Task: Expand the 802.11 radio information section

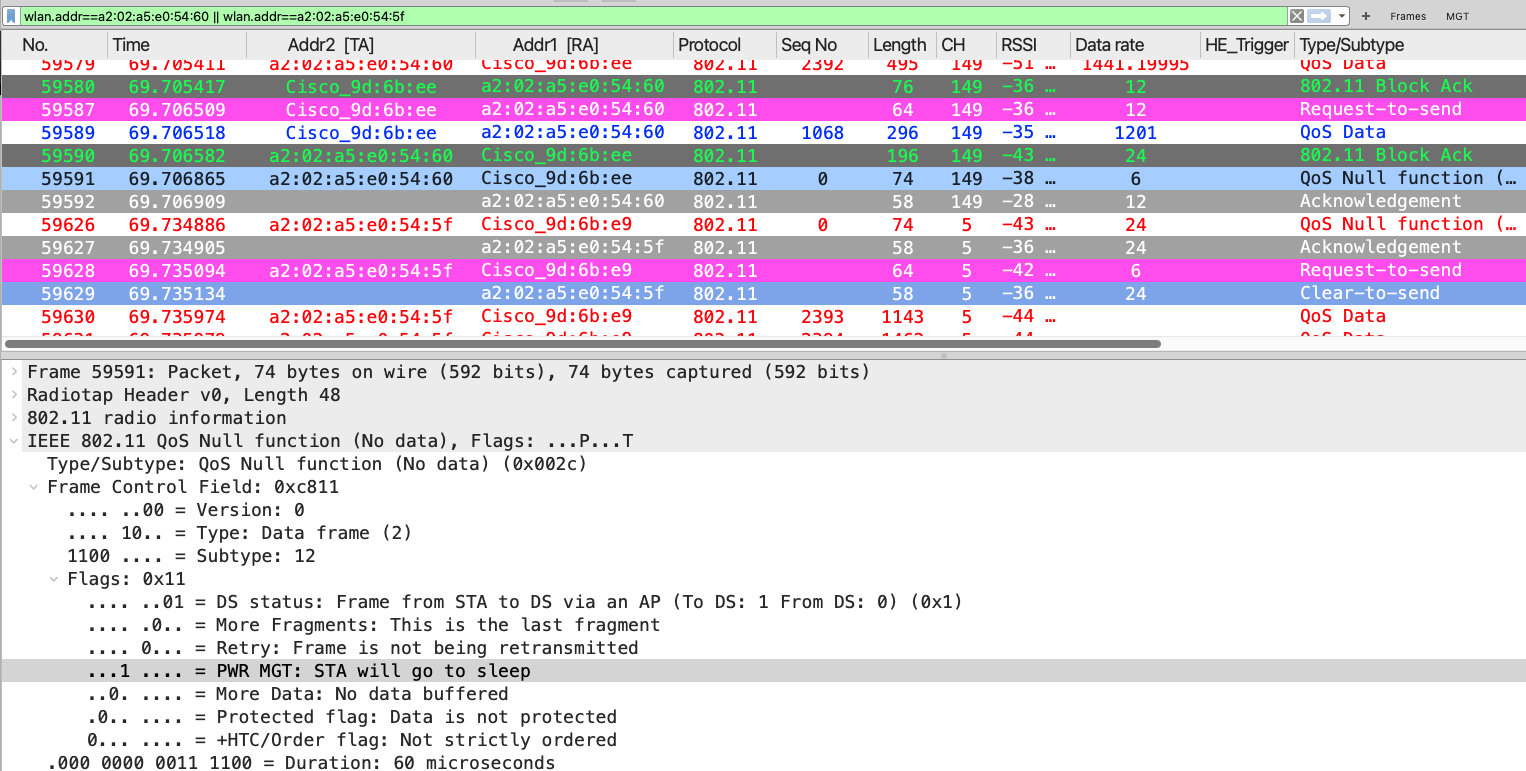Action: [x=14, y=418]
